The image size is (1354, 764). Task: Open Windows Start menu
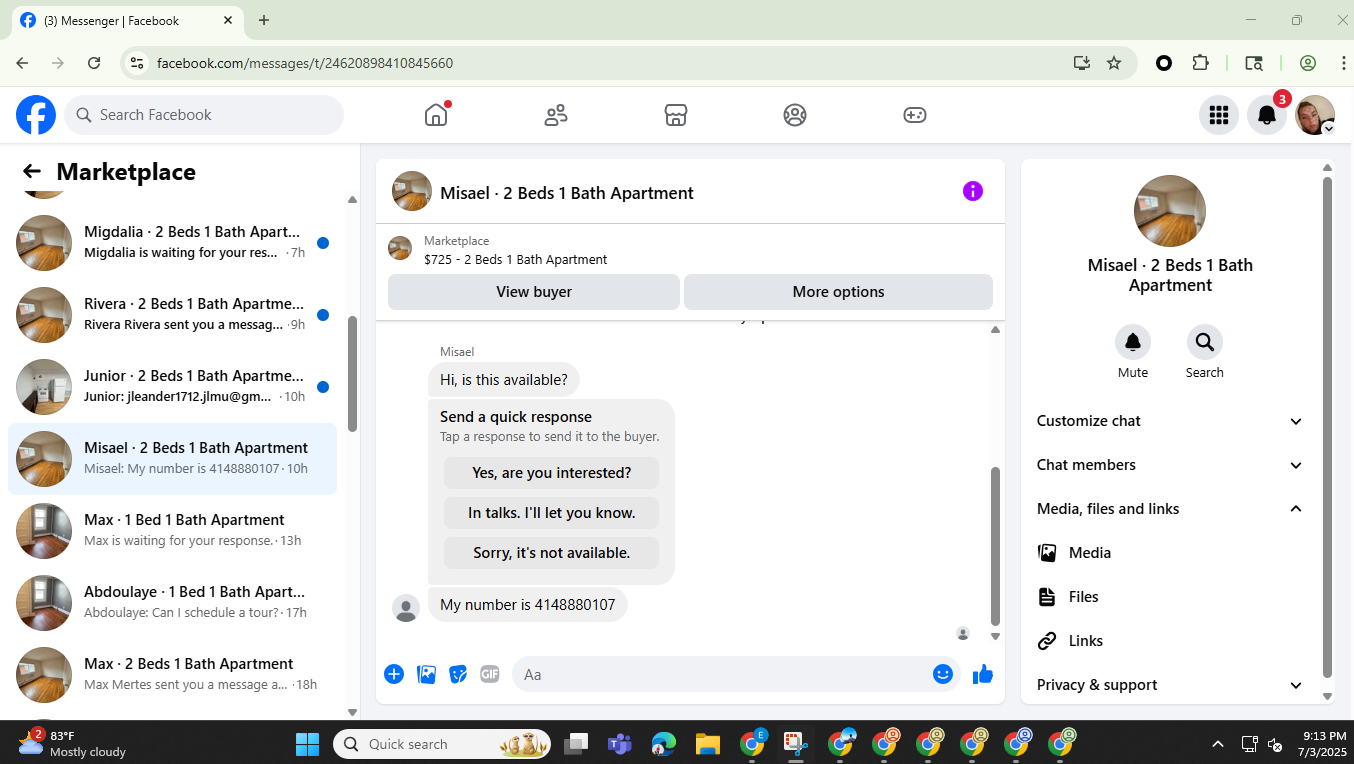[307, 744]
